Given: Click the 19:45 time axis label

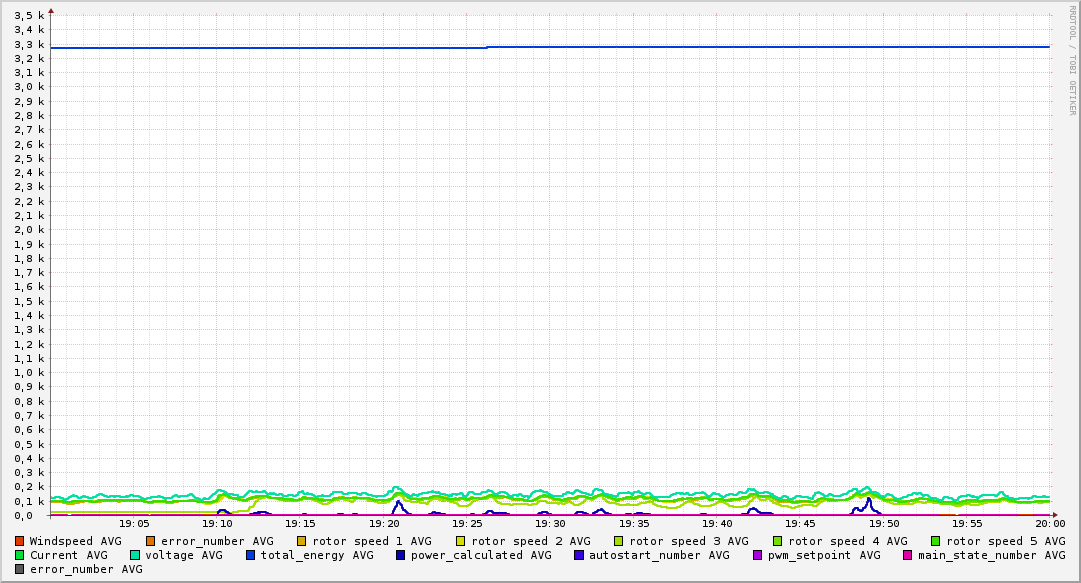Looking at the screenshot, I should [x=800, y=524].
